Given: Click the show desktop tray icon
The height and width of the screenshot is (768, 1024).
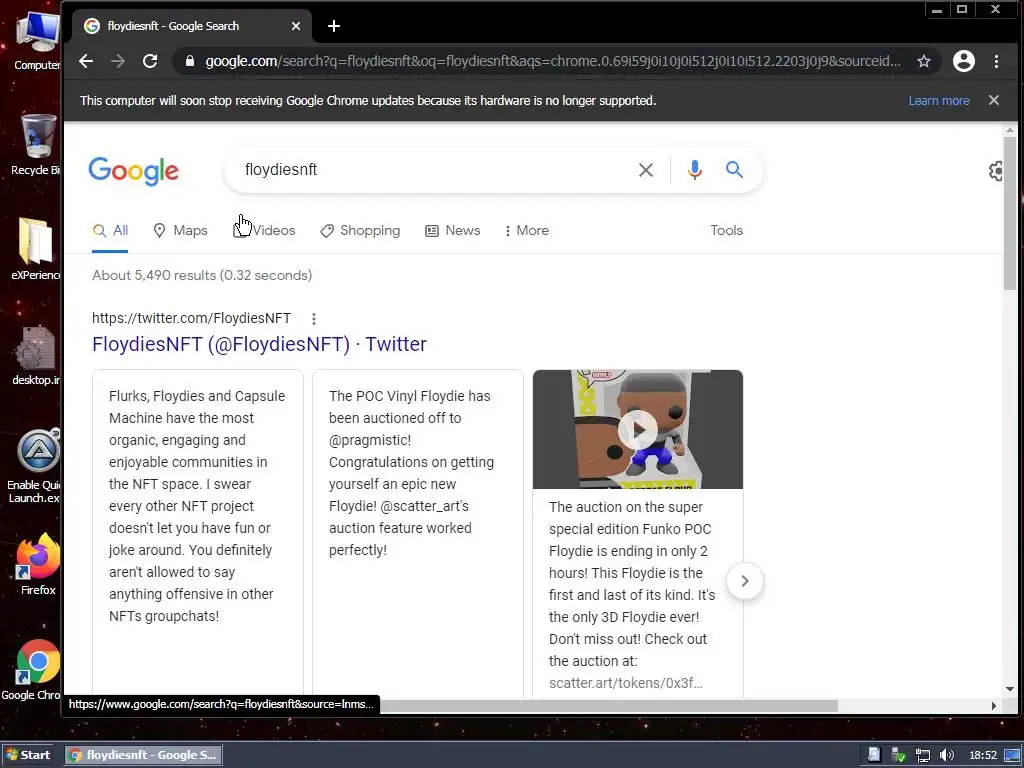Looking at the screenshot, I should click(1012, 756).
